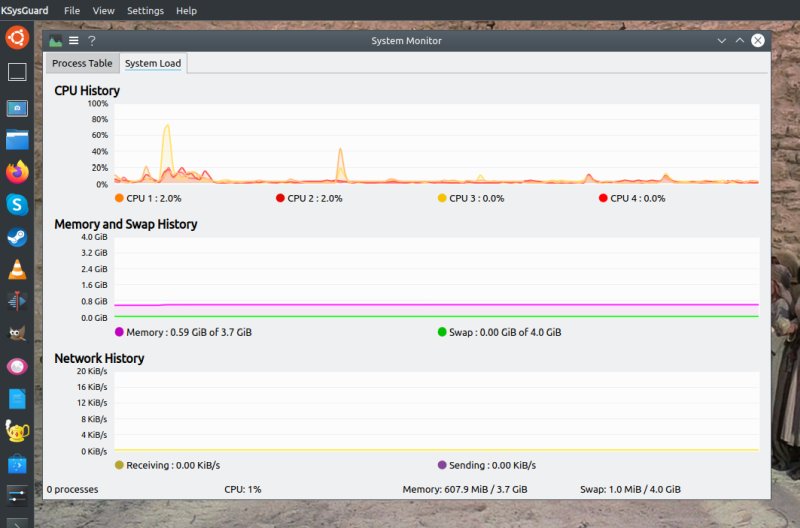Launch GIMP from the dock
Screen dimensions: 800x528
coord(17,334)
